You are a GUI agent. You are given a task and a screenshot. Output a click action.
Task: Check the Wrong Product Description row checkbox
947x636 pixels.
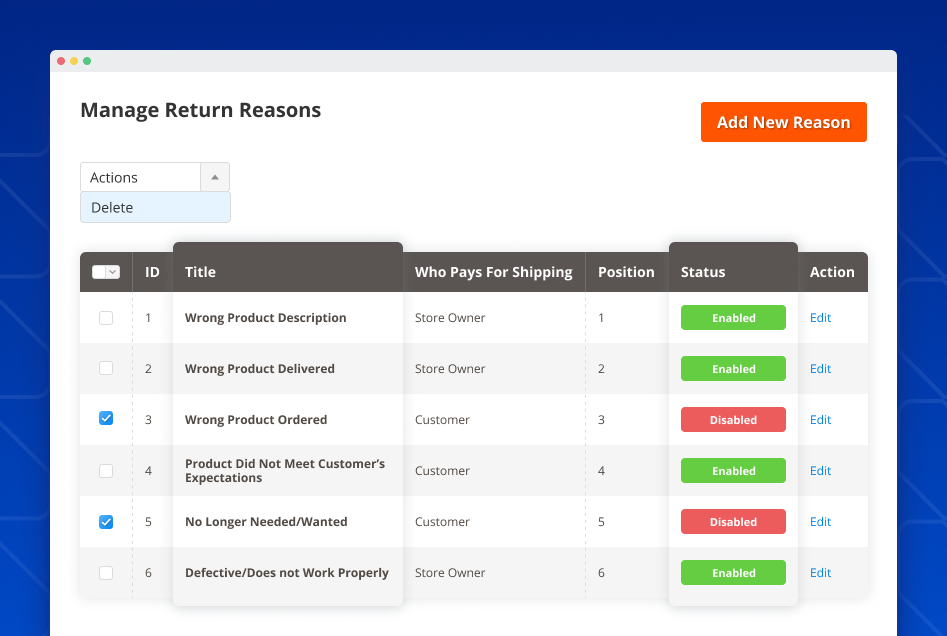(x=106, y=317)
